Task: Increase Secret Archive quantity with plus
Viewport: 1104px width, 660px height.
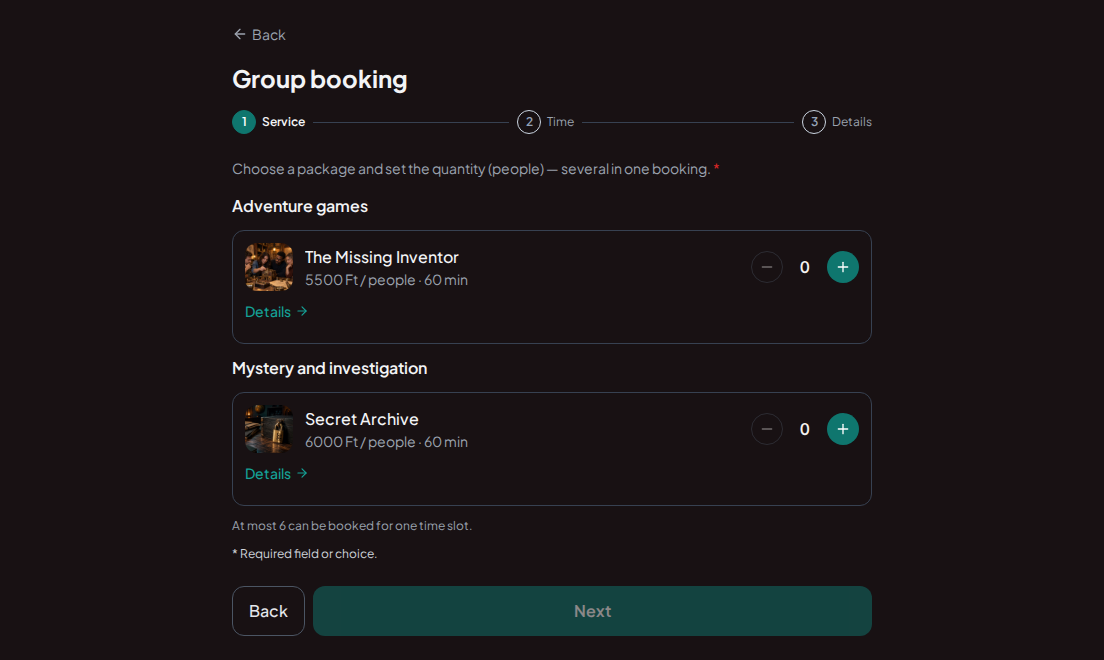Action: pos(842,429)
